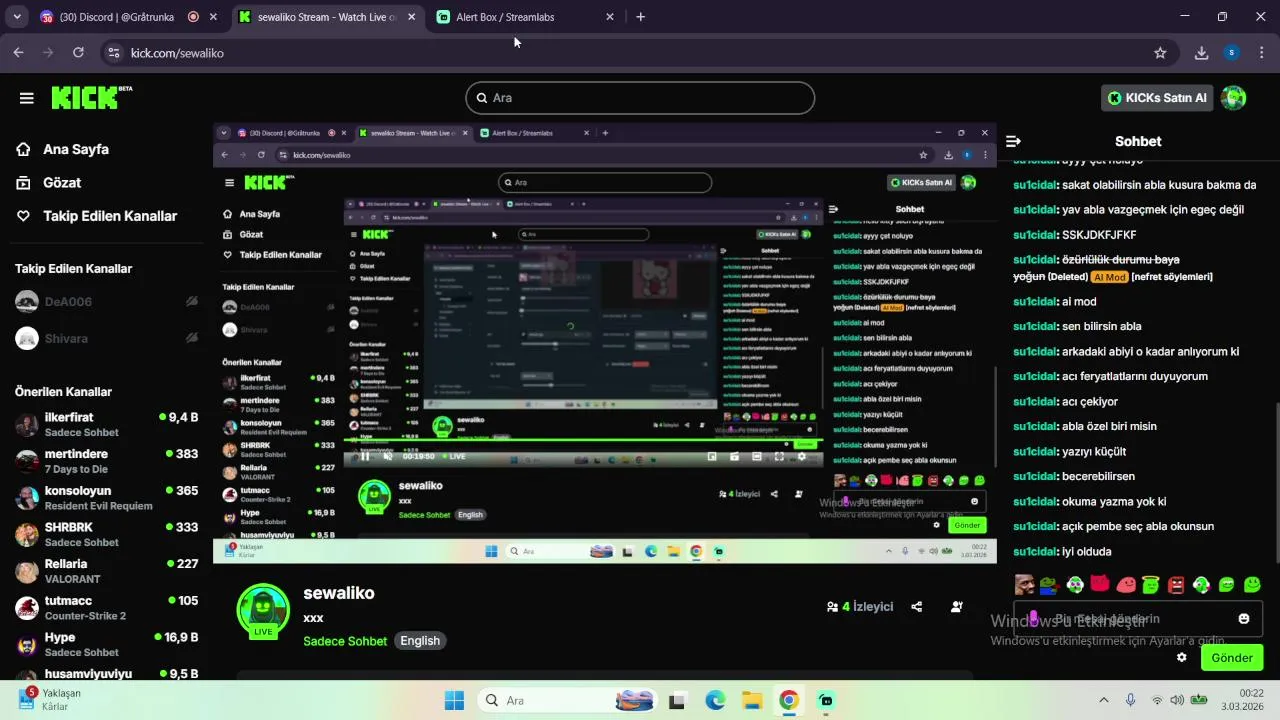Open recommended channel Rellaria

coord(106,571)
